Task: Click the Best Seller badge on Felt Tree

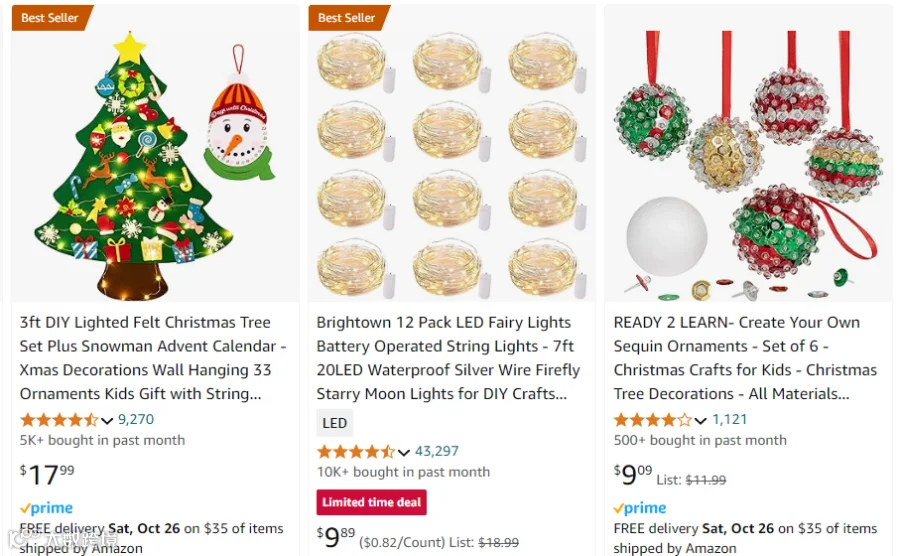Action: click(x=52, y=18)
